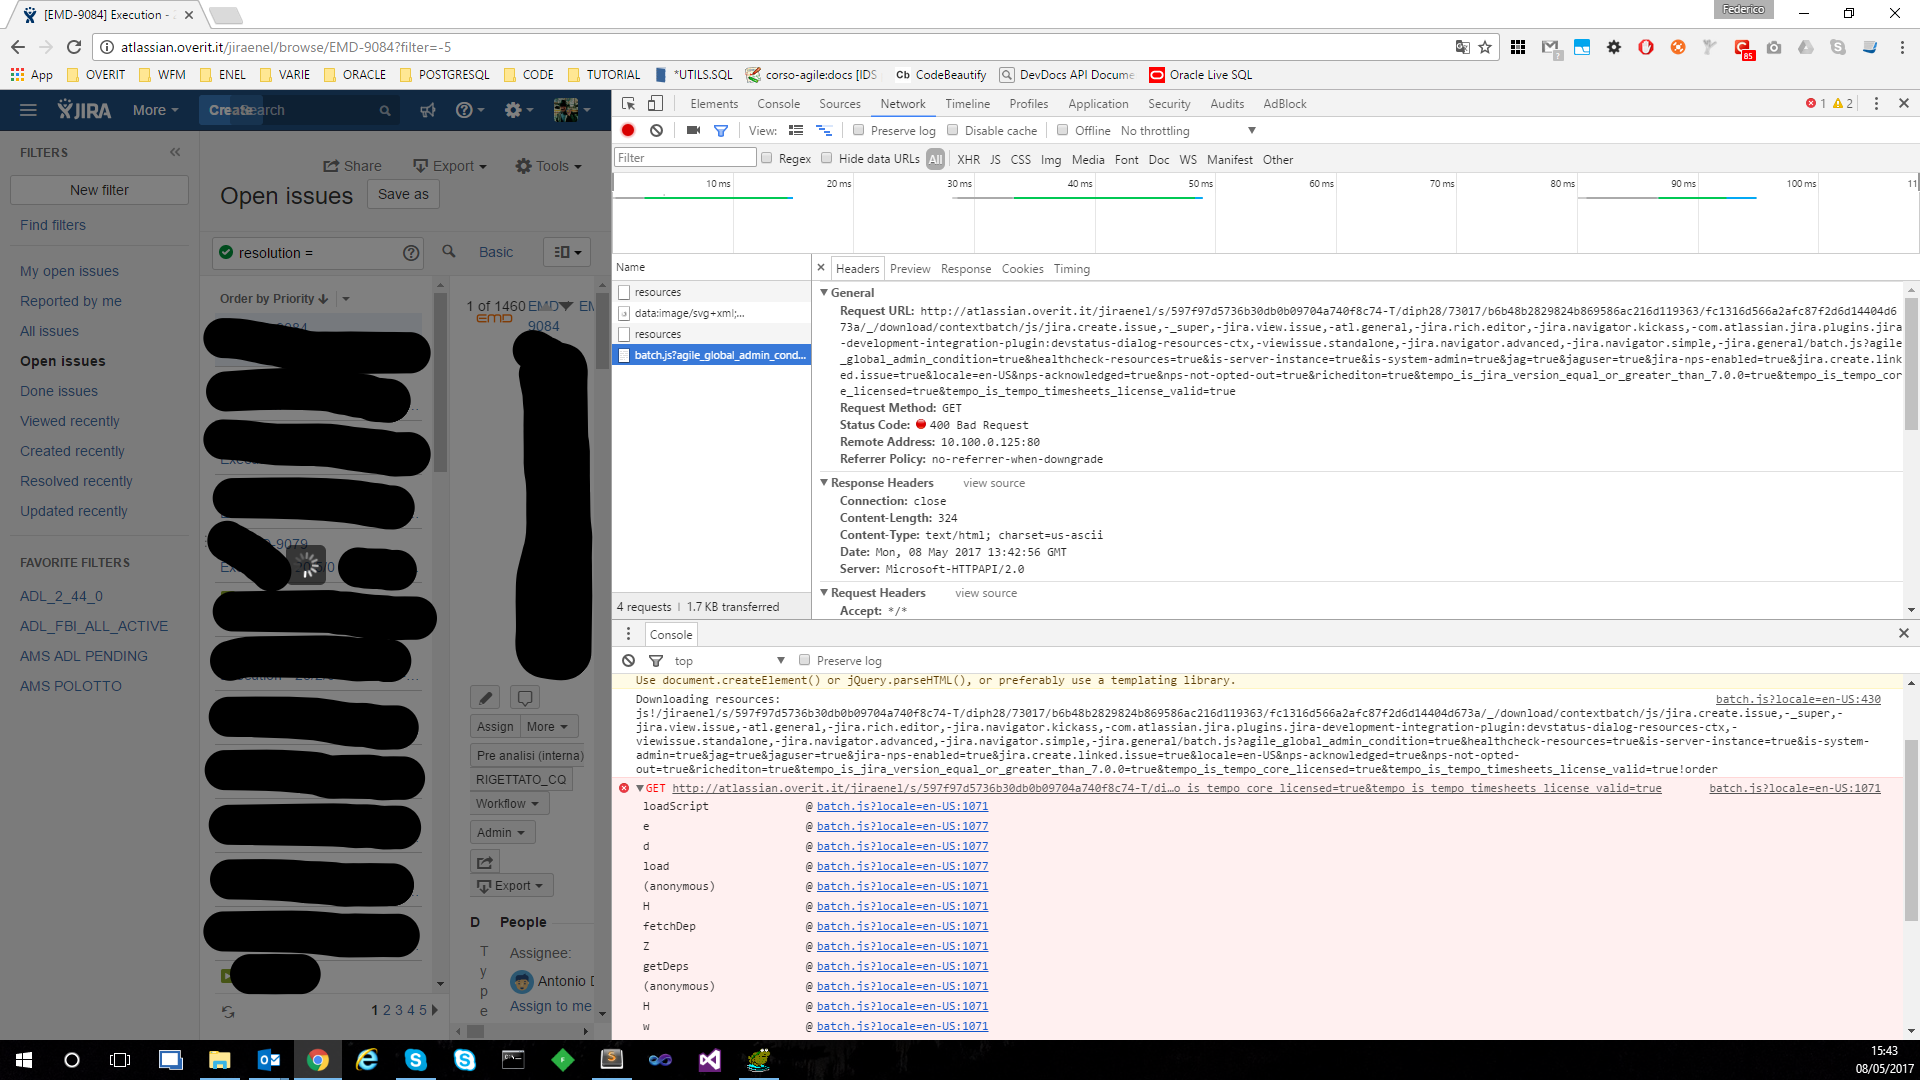Viewport: 1920px width, 1080px height.
Task: Clear the network log
Action: point(656,131)
